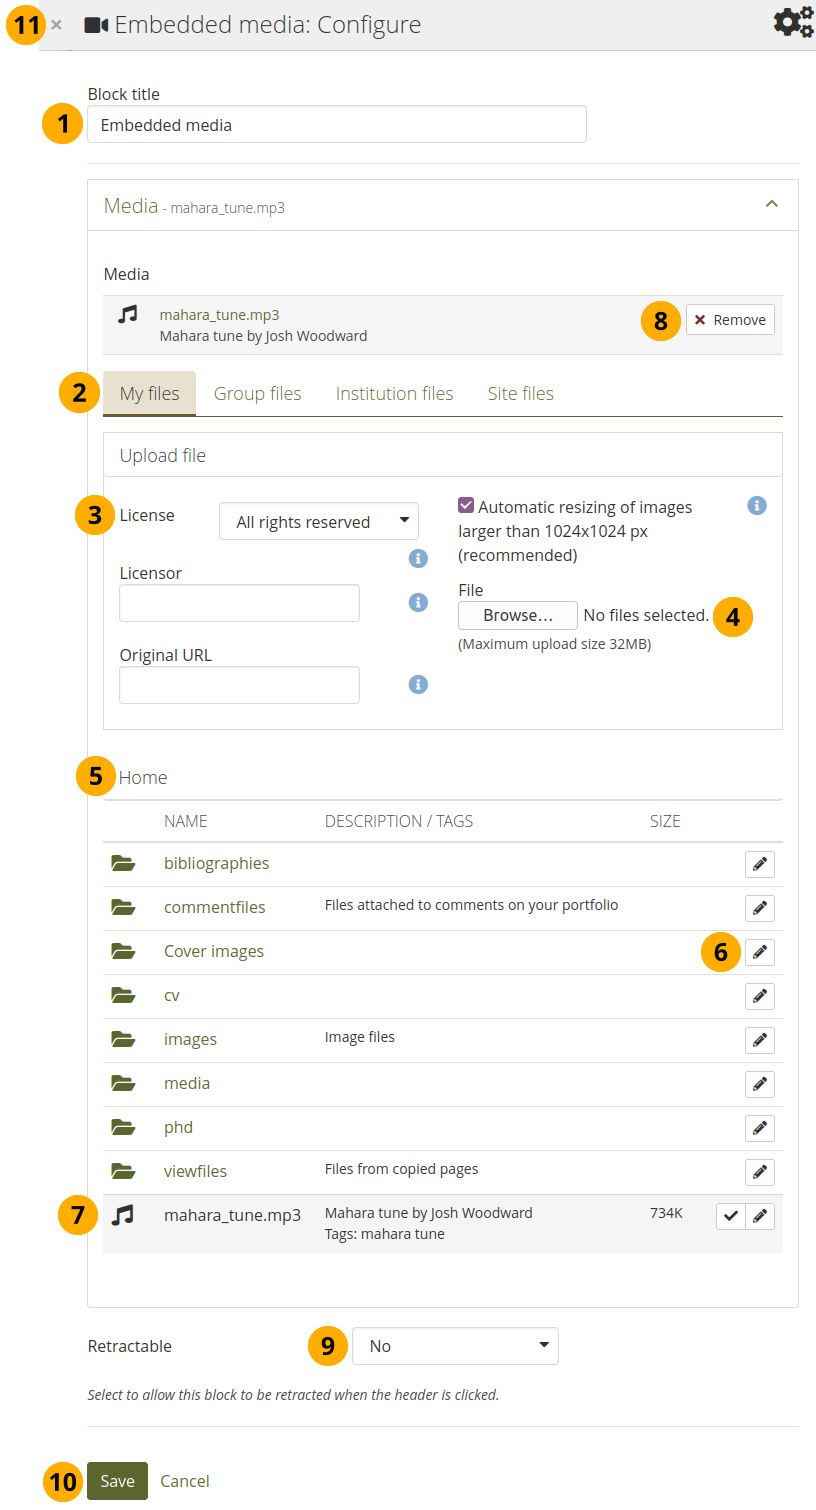Click the edit pencil for phd folder
Image resolution: width=816 pixels, height=1510 pixels.
coord(759,1128)
